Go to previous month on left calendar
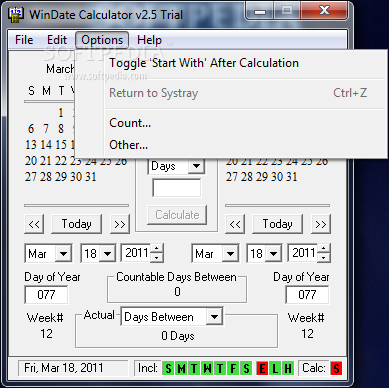This screenshot has height=388, width=389. [34, 224]
